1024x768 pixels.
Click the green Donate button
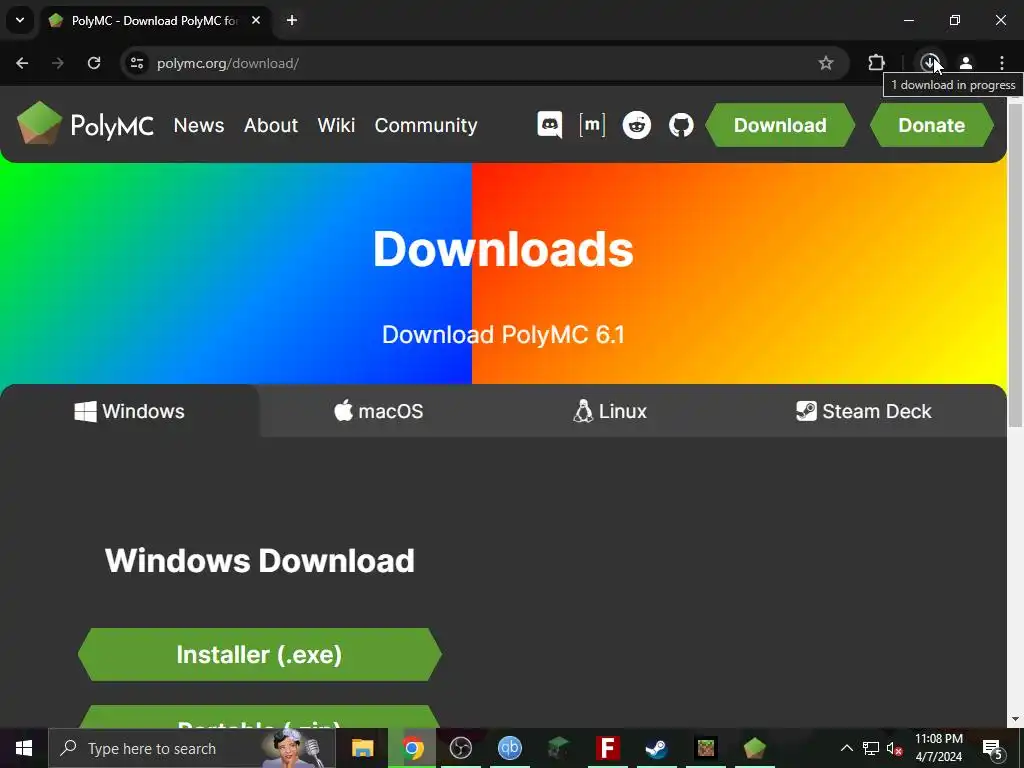[x=932, y=125]
